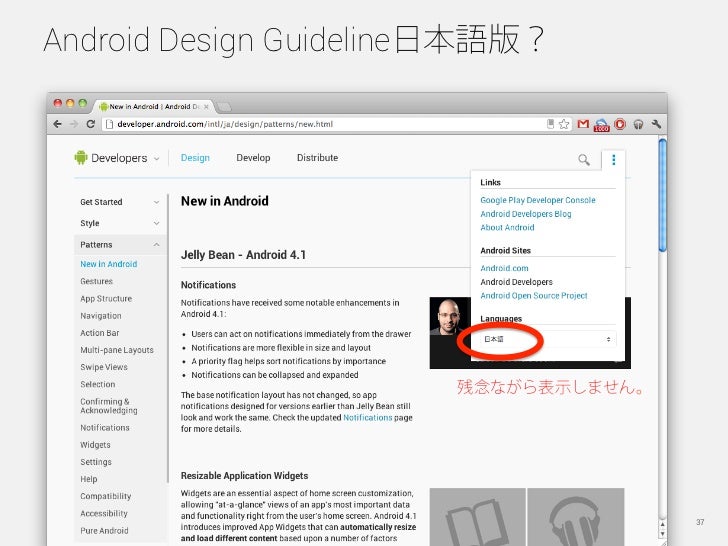Click the headphones extension icon
The image size is (728, 546).
pos(638,124)
